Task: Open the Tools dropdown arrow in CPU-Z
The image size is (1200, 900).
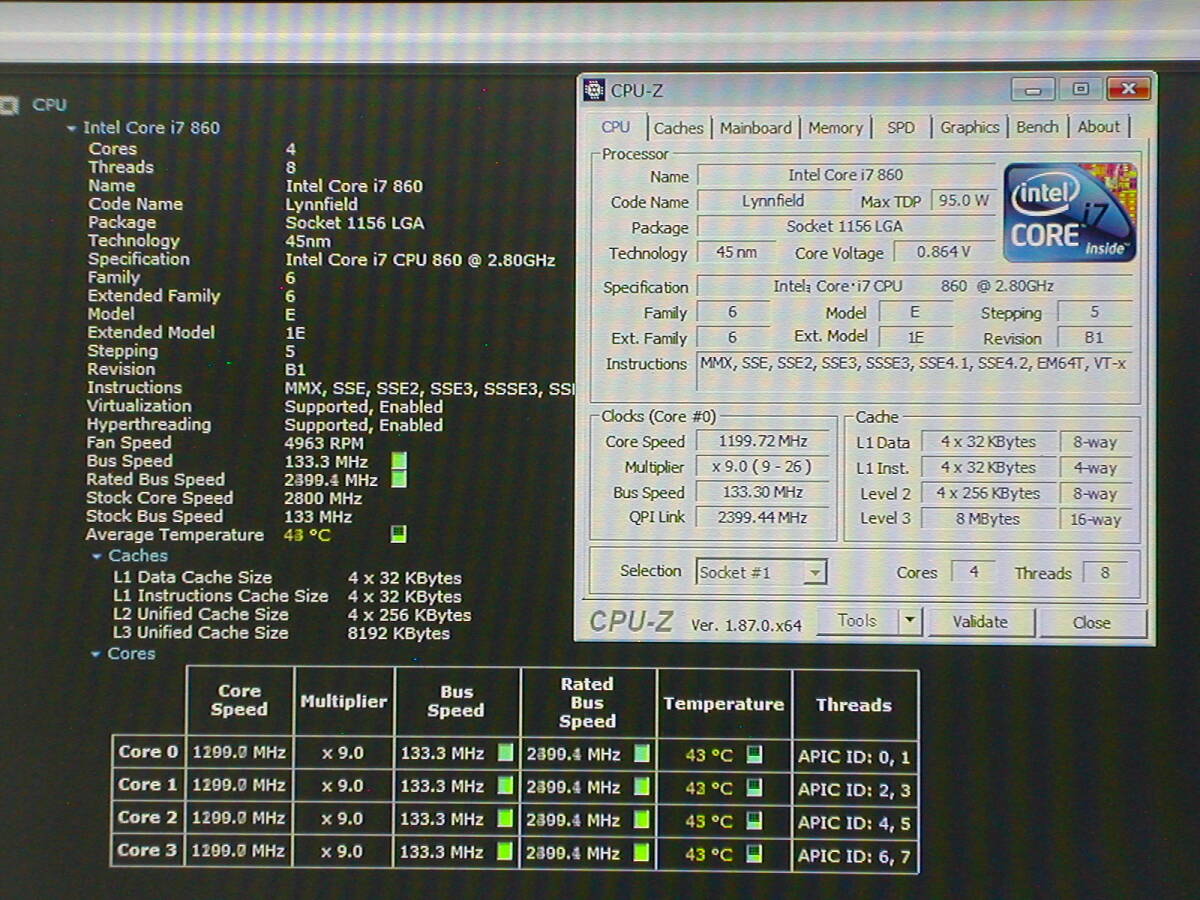Action: coord(909,621)
